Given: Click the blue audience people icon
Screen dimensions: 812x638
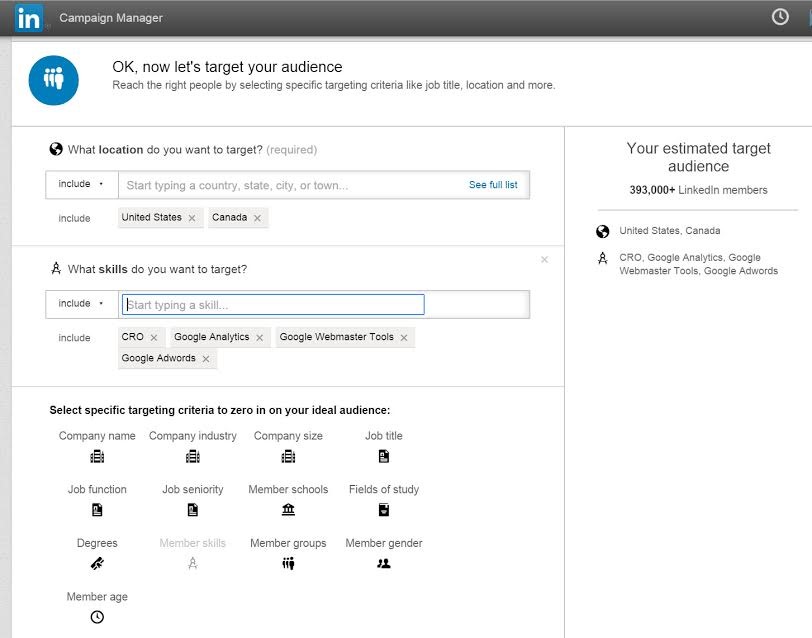Looking at the screenshot, I should pyautogui.click(x=53, y=80).
